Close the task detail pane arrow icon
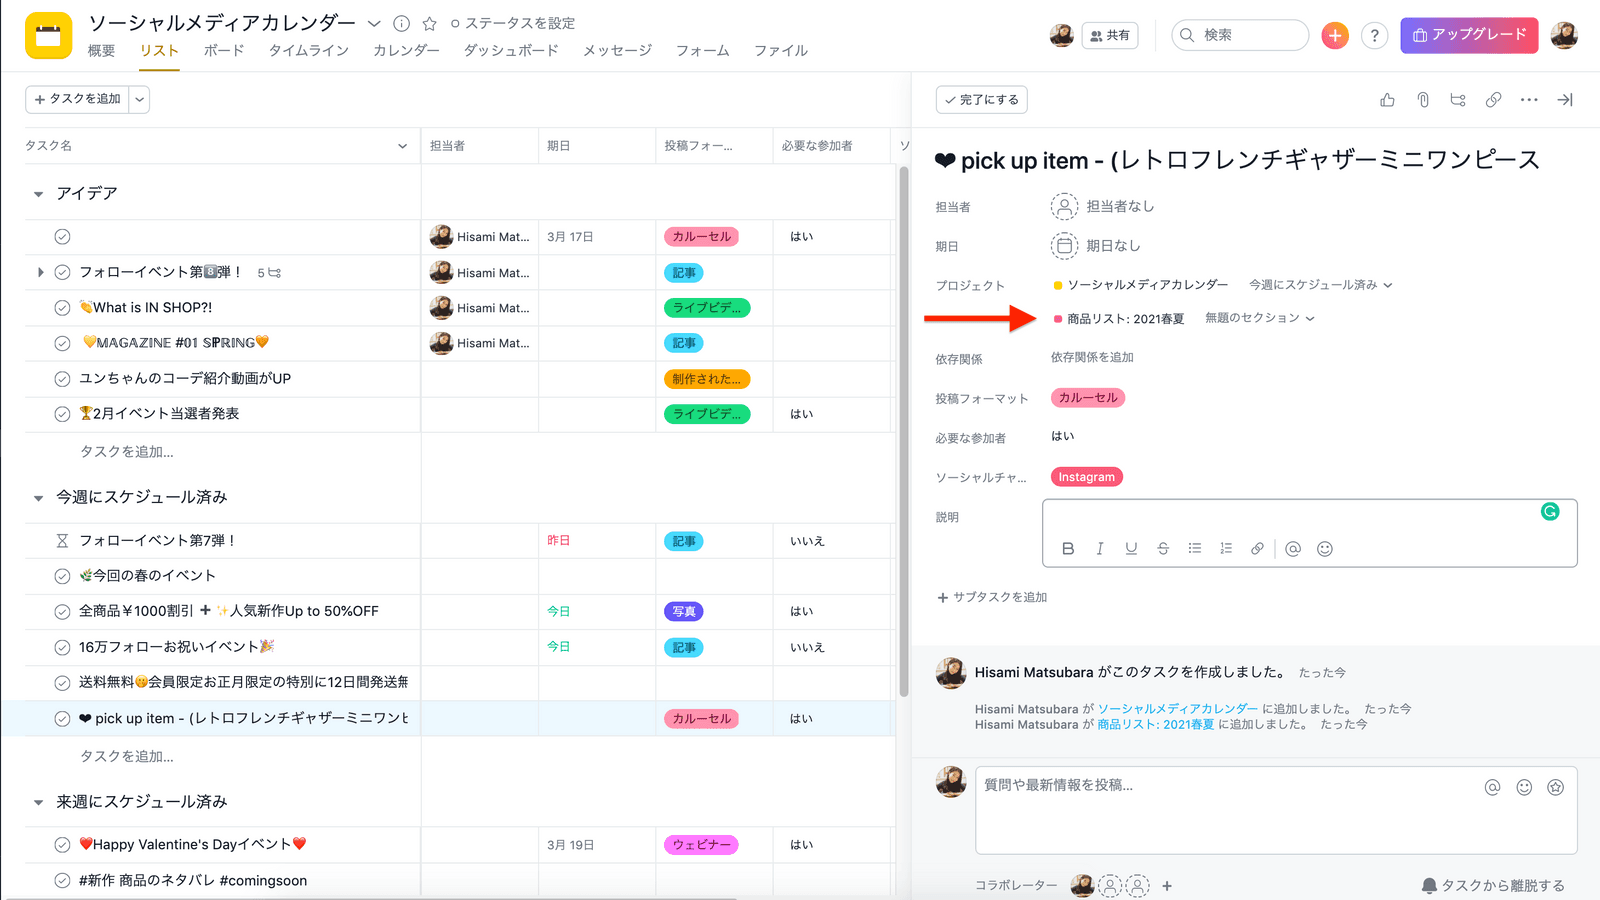Screen dimensions: 1600x900 [1565, 100]
